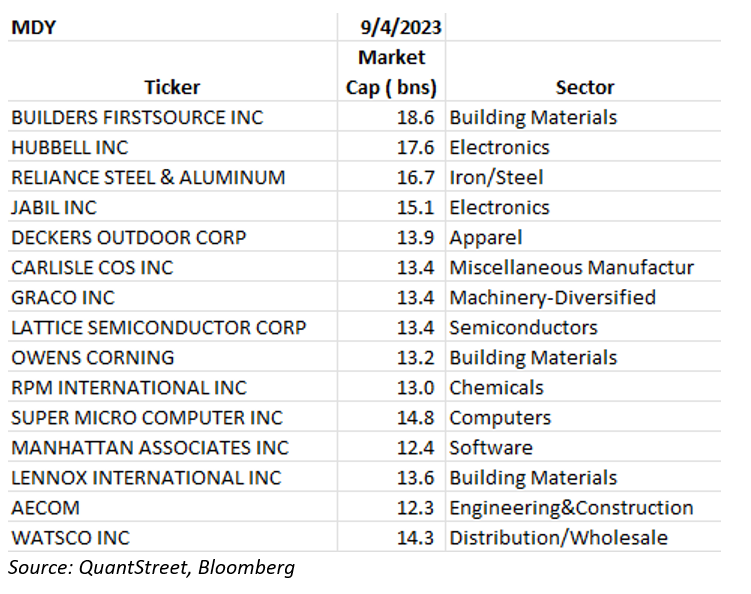Click SUPER MICRO COMPUTER INC cell

pyautogui.click(x=147, y=417)
